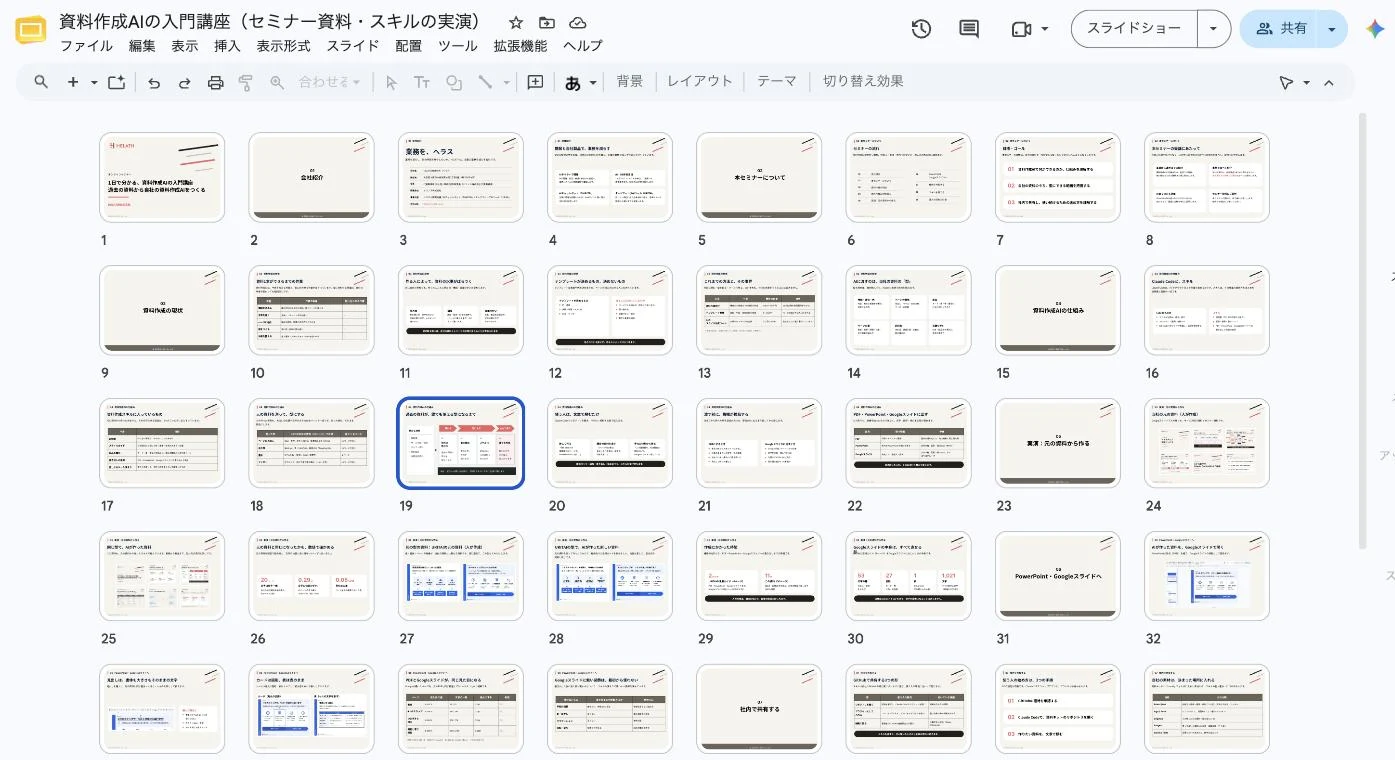Start the スライドショー presentation
This screenshot has height=760, width=1395.
click(x=1134, y=29)
